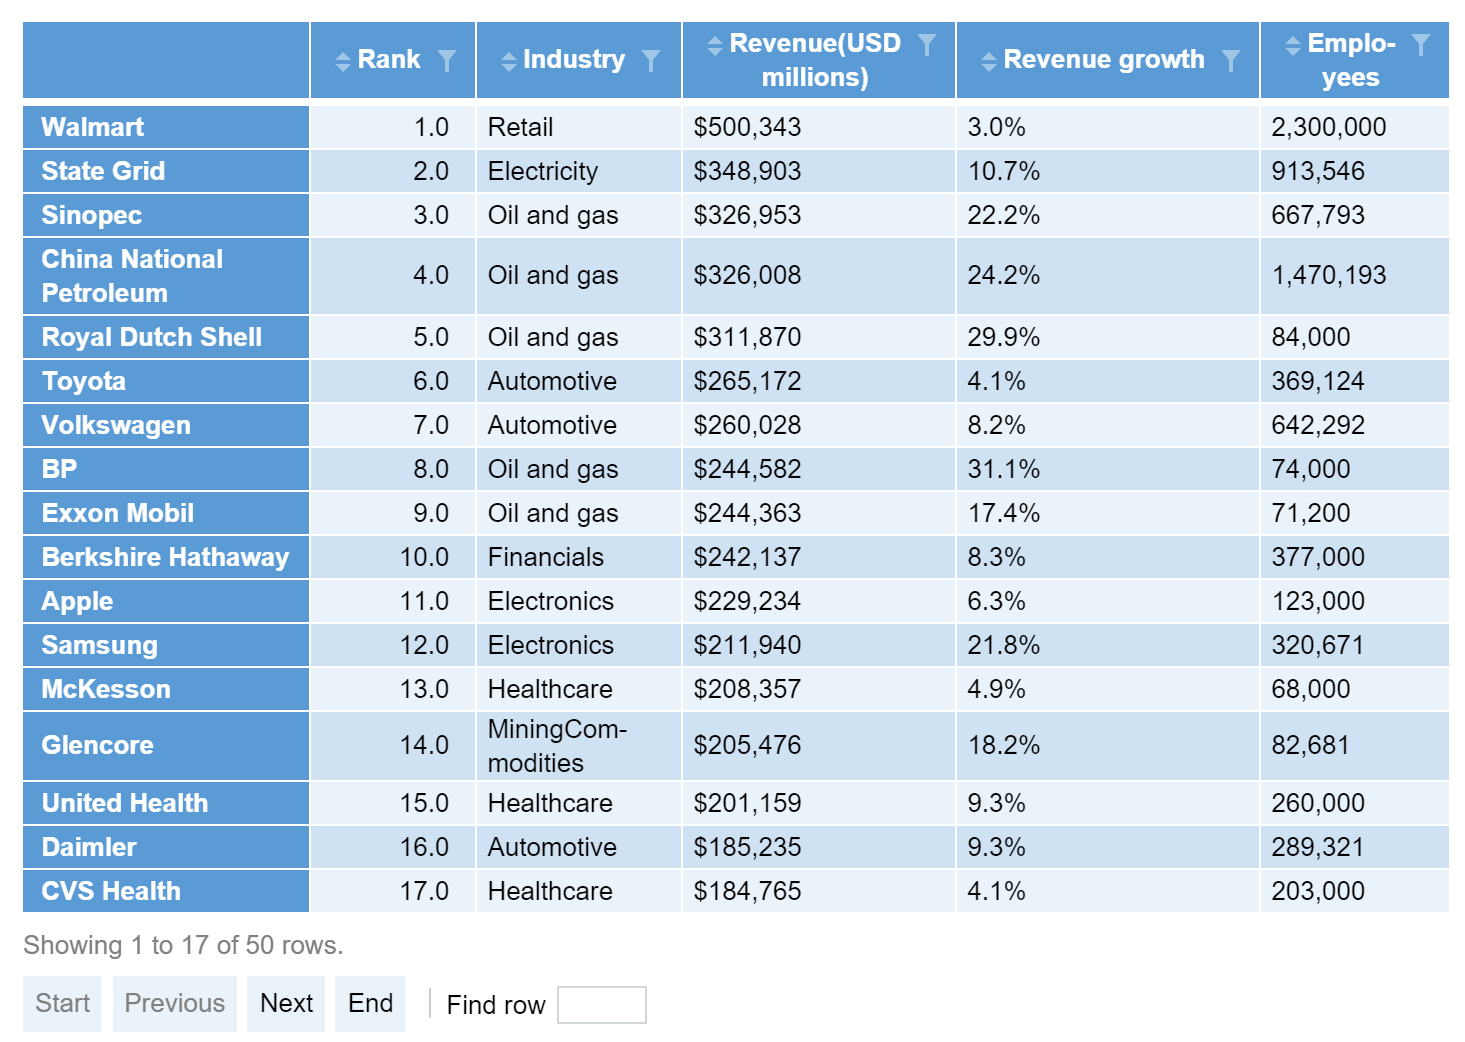1465x1042 pixels.
Task: Click CVS Health's revenue cell $184,765
Action: click(818, 891)
